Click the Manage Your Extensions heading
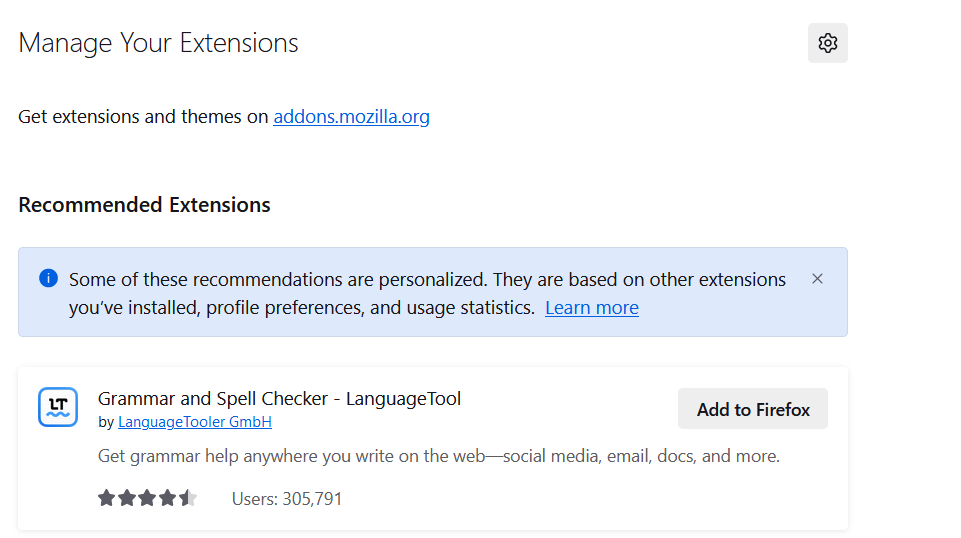961x538 pixels. click(x=158, y=43)
